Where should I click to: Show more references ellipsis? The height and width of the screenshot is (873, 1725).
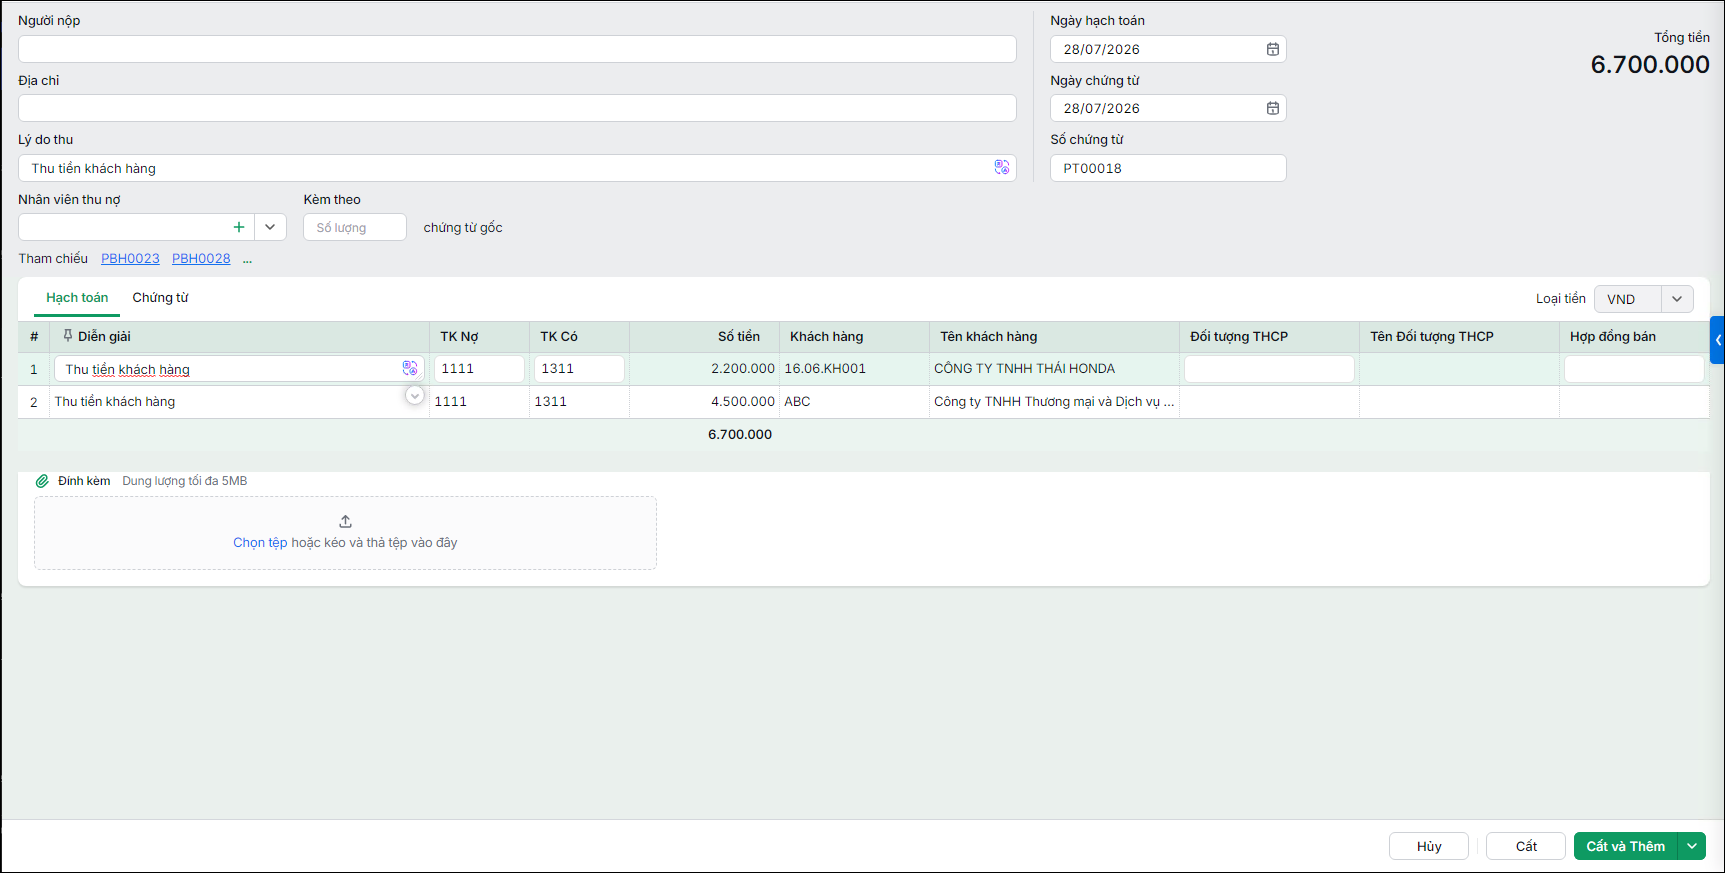(x=247, y=259)
